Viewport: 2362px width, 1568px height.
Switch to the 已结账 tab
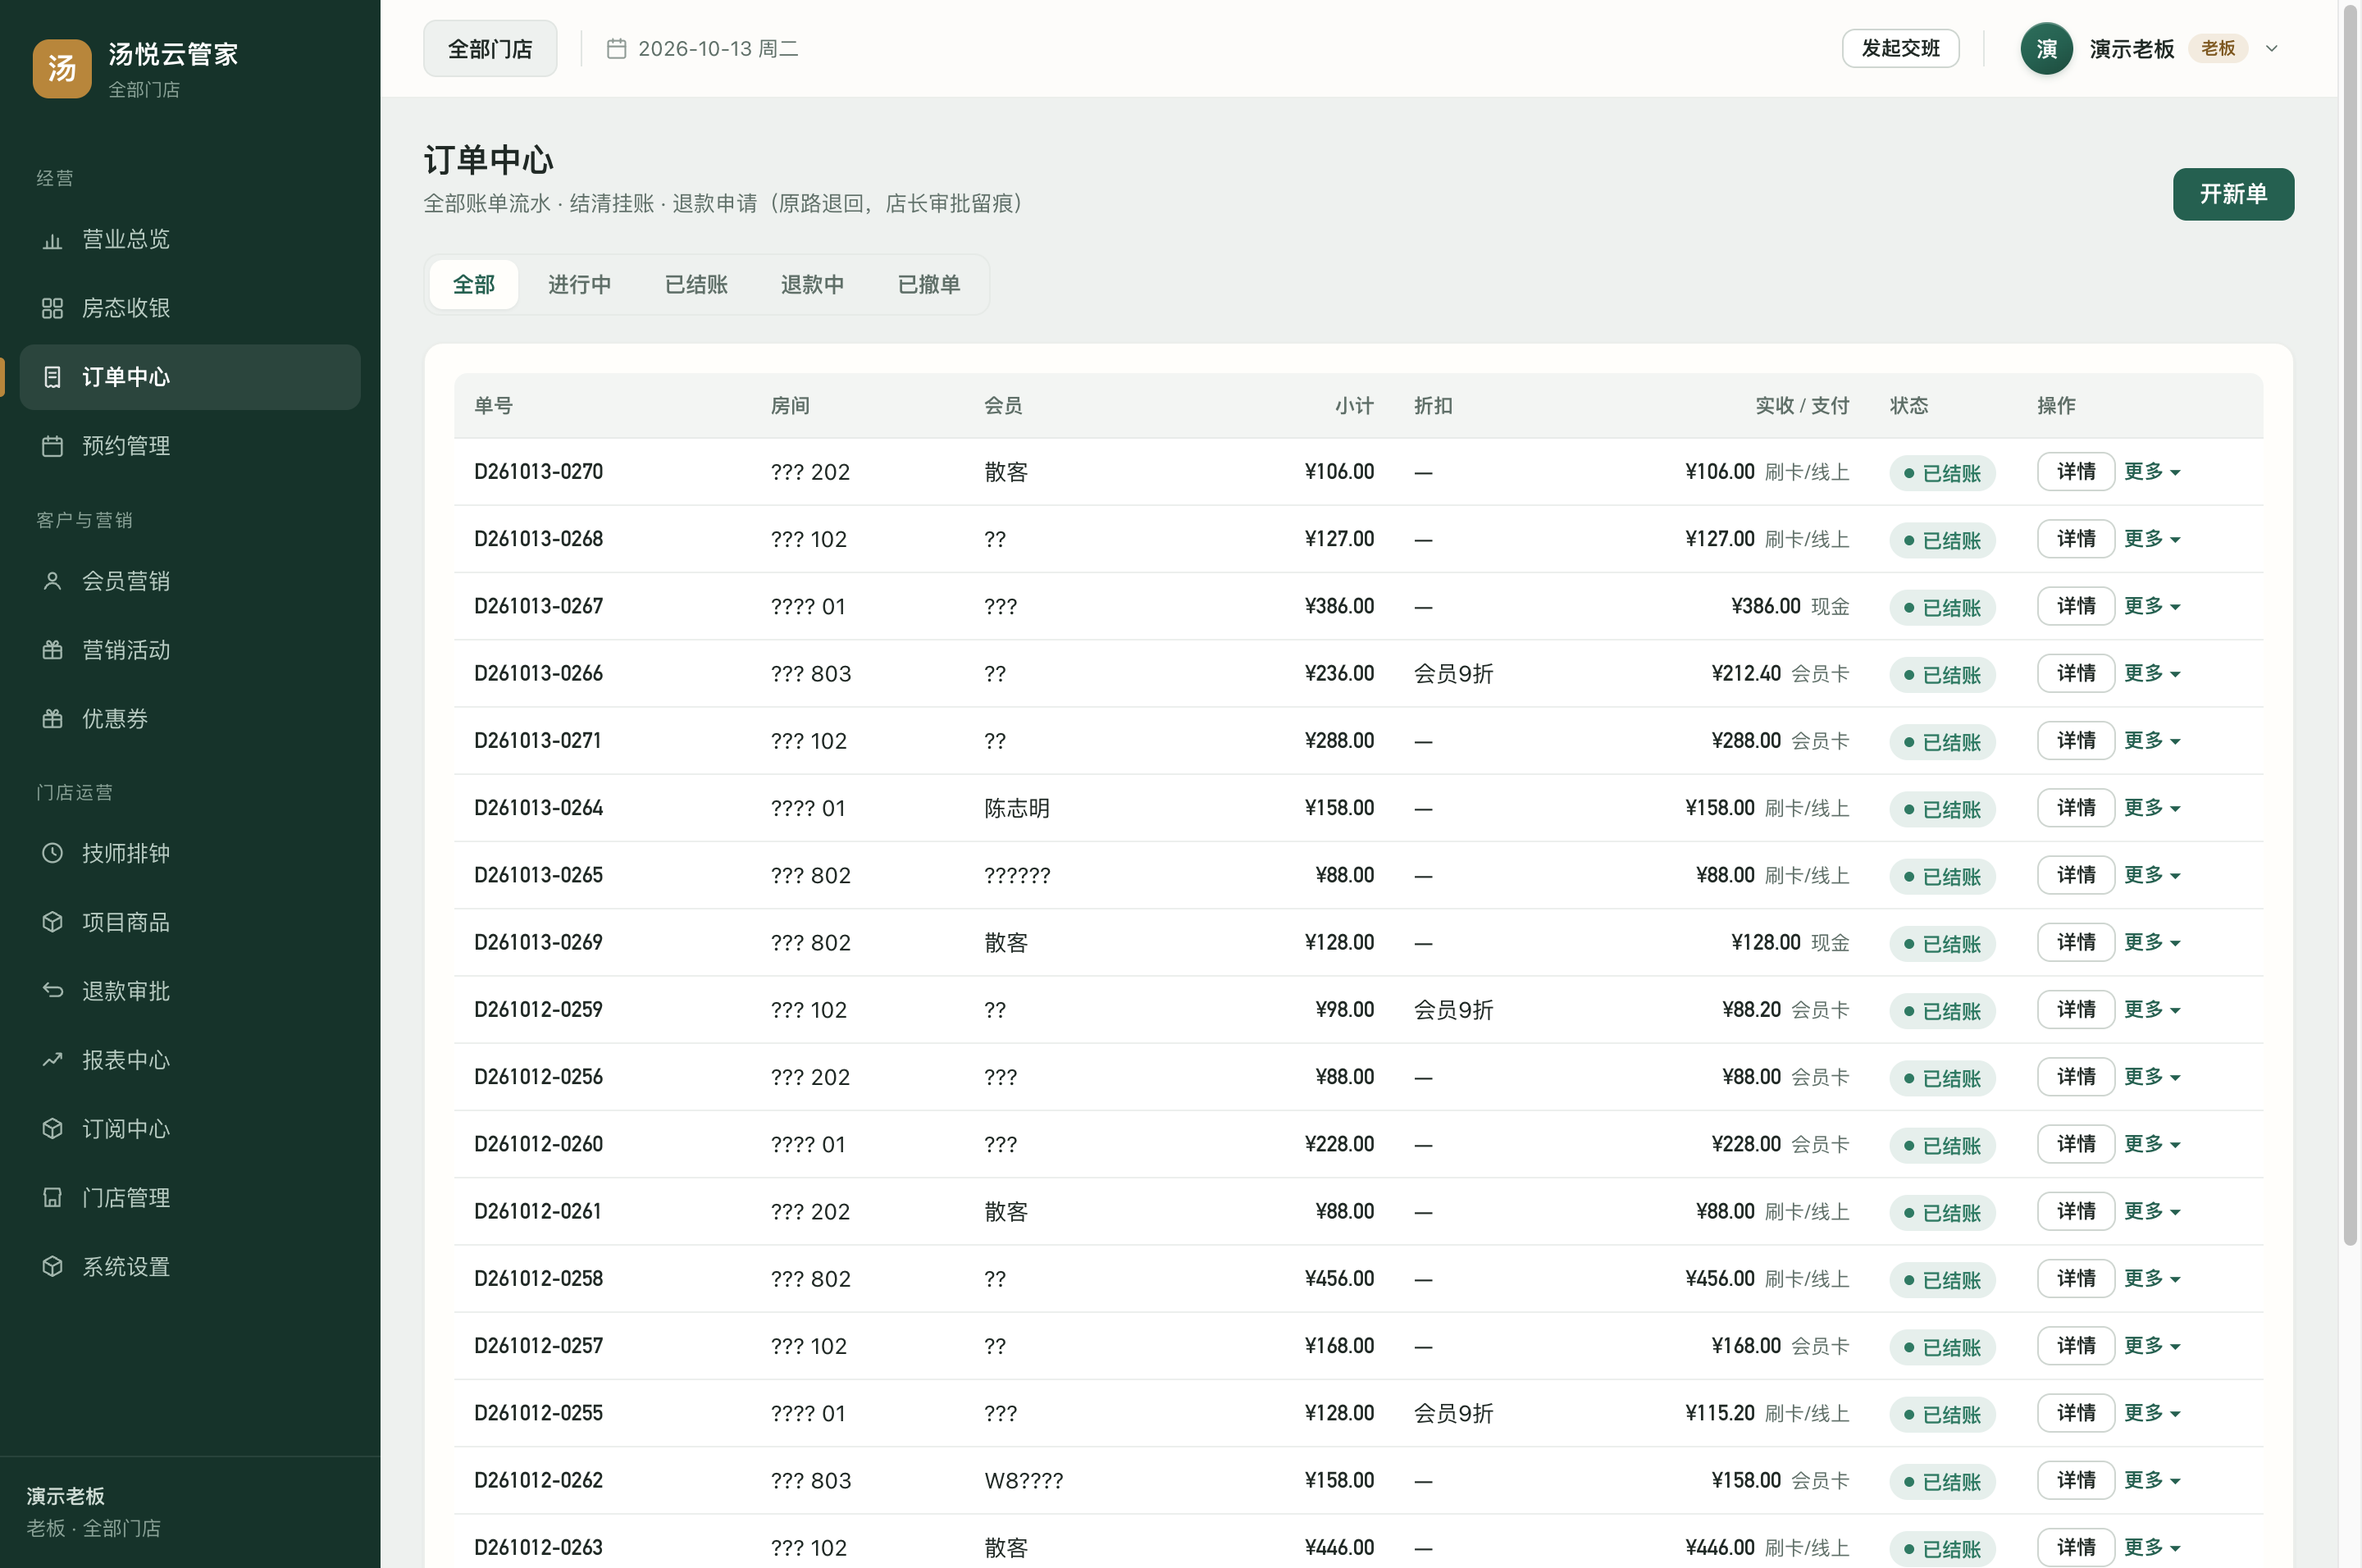click(x=696, y=285)
